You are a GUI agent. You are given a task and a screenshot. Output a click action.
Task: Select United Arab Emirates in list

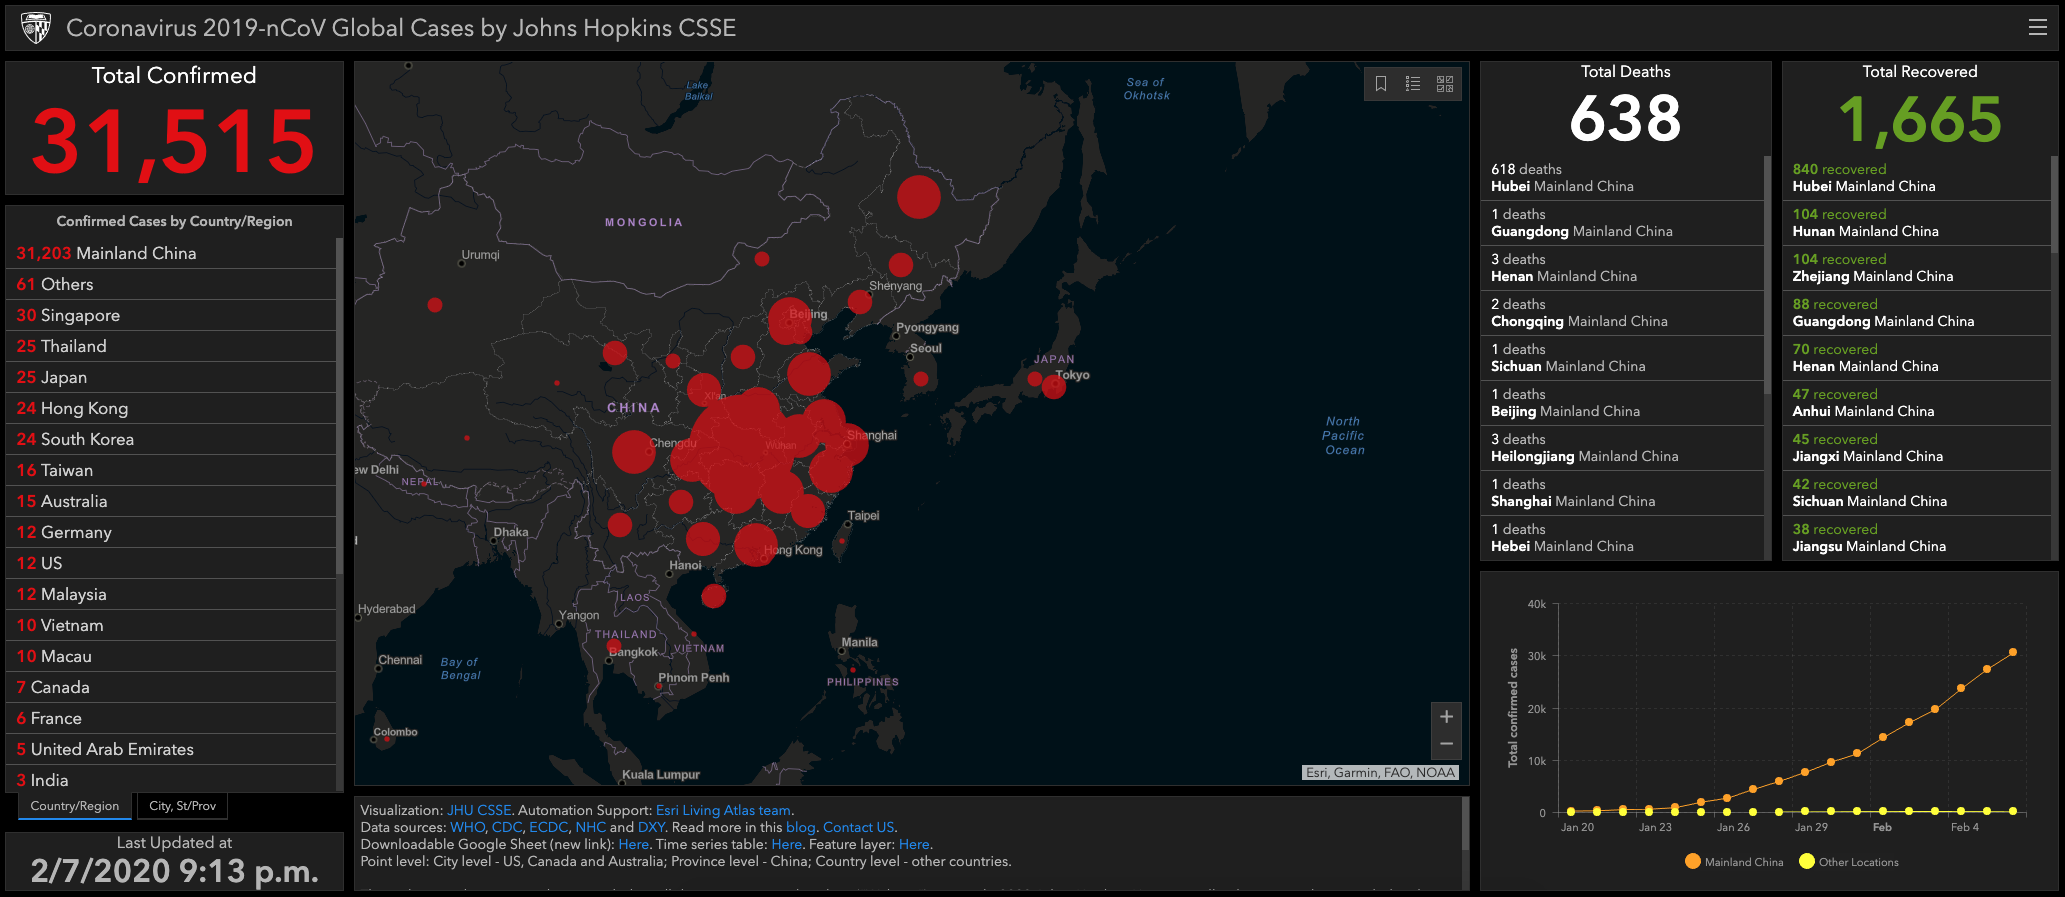point(171,750)
